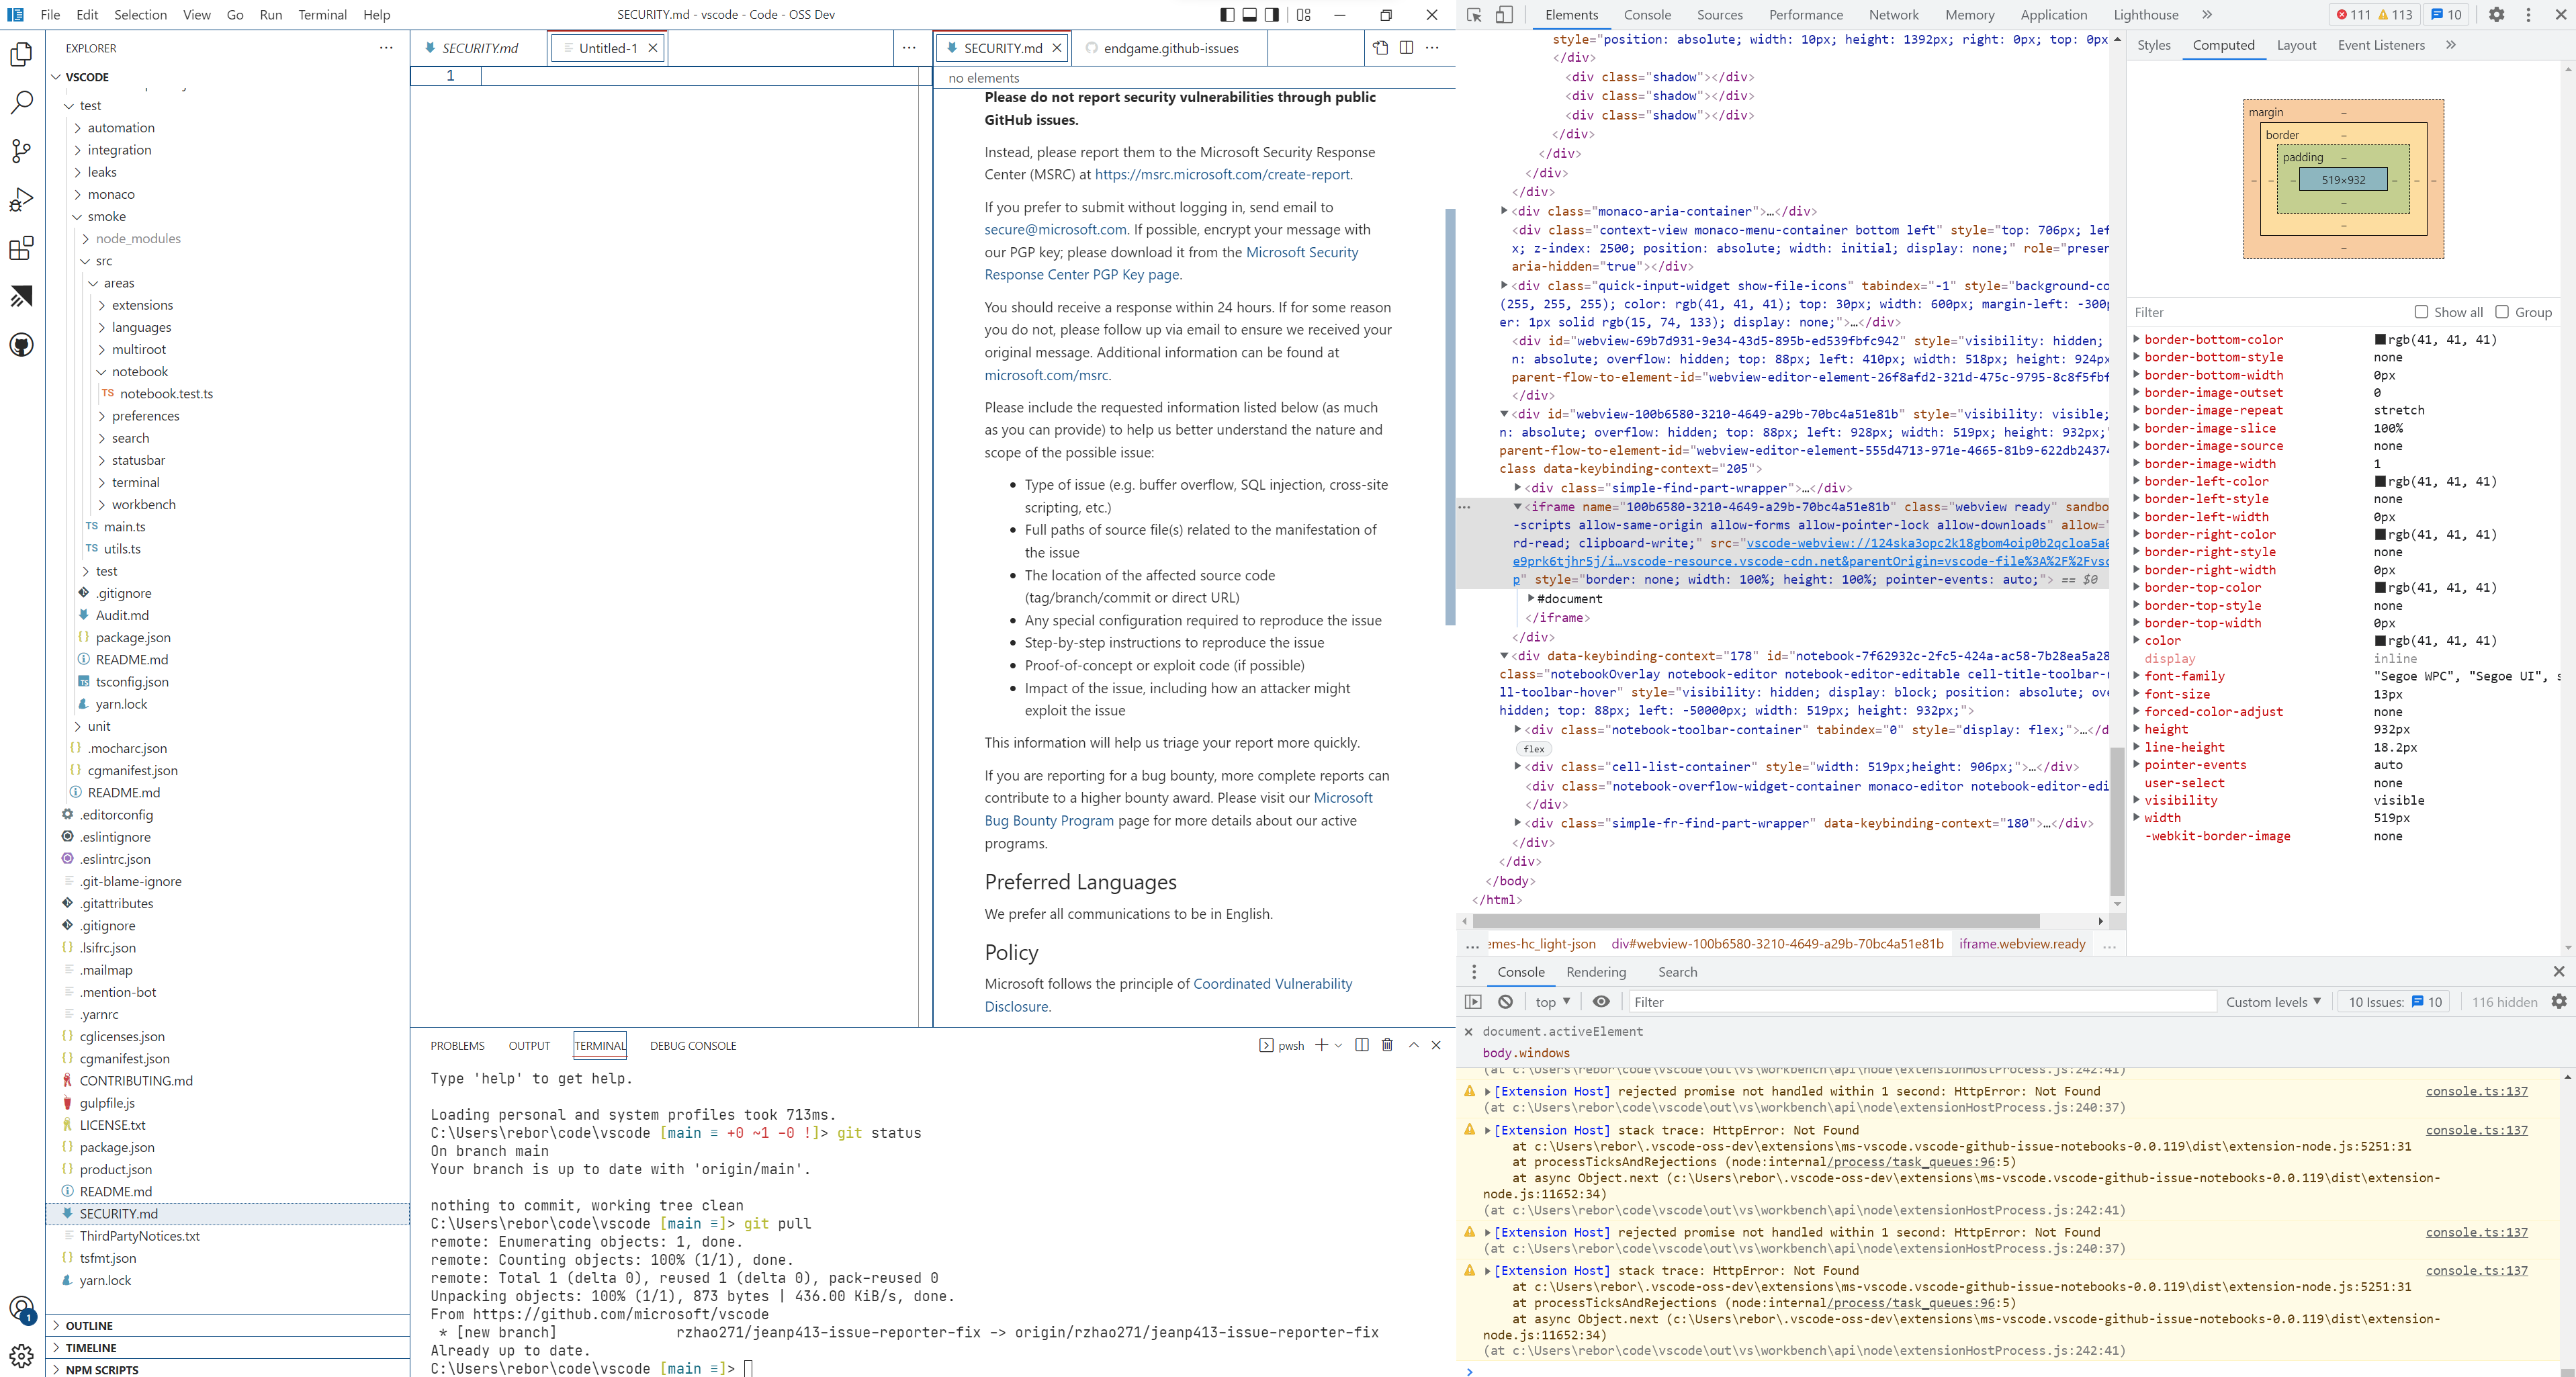Click the color property black swatch
Image resolution: width=2576 pixels, height=1377 pixels.
[2380, 641]
